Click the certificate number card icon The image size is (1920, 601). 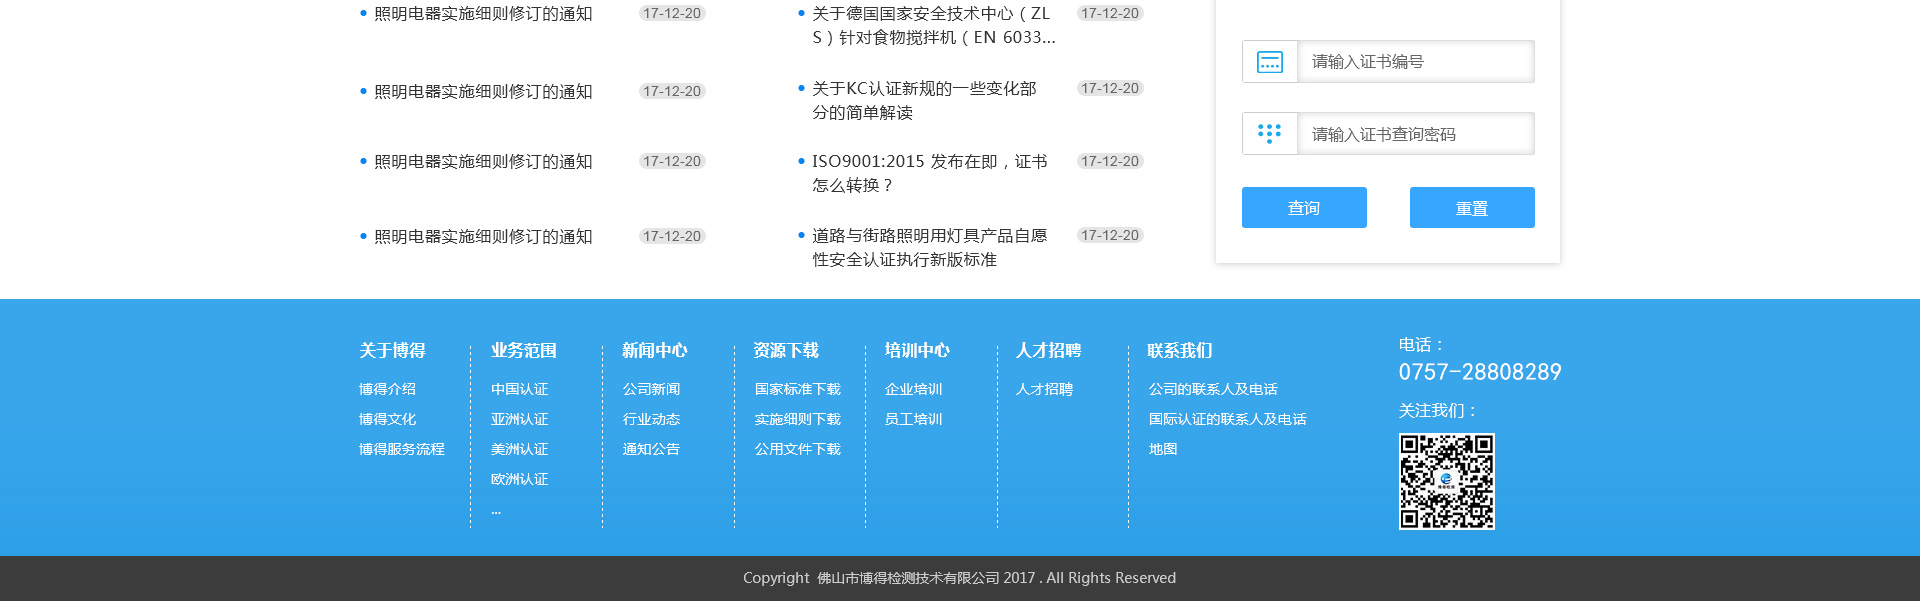pos(1269,62)
